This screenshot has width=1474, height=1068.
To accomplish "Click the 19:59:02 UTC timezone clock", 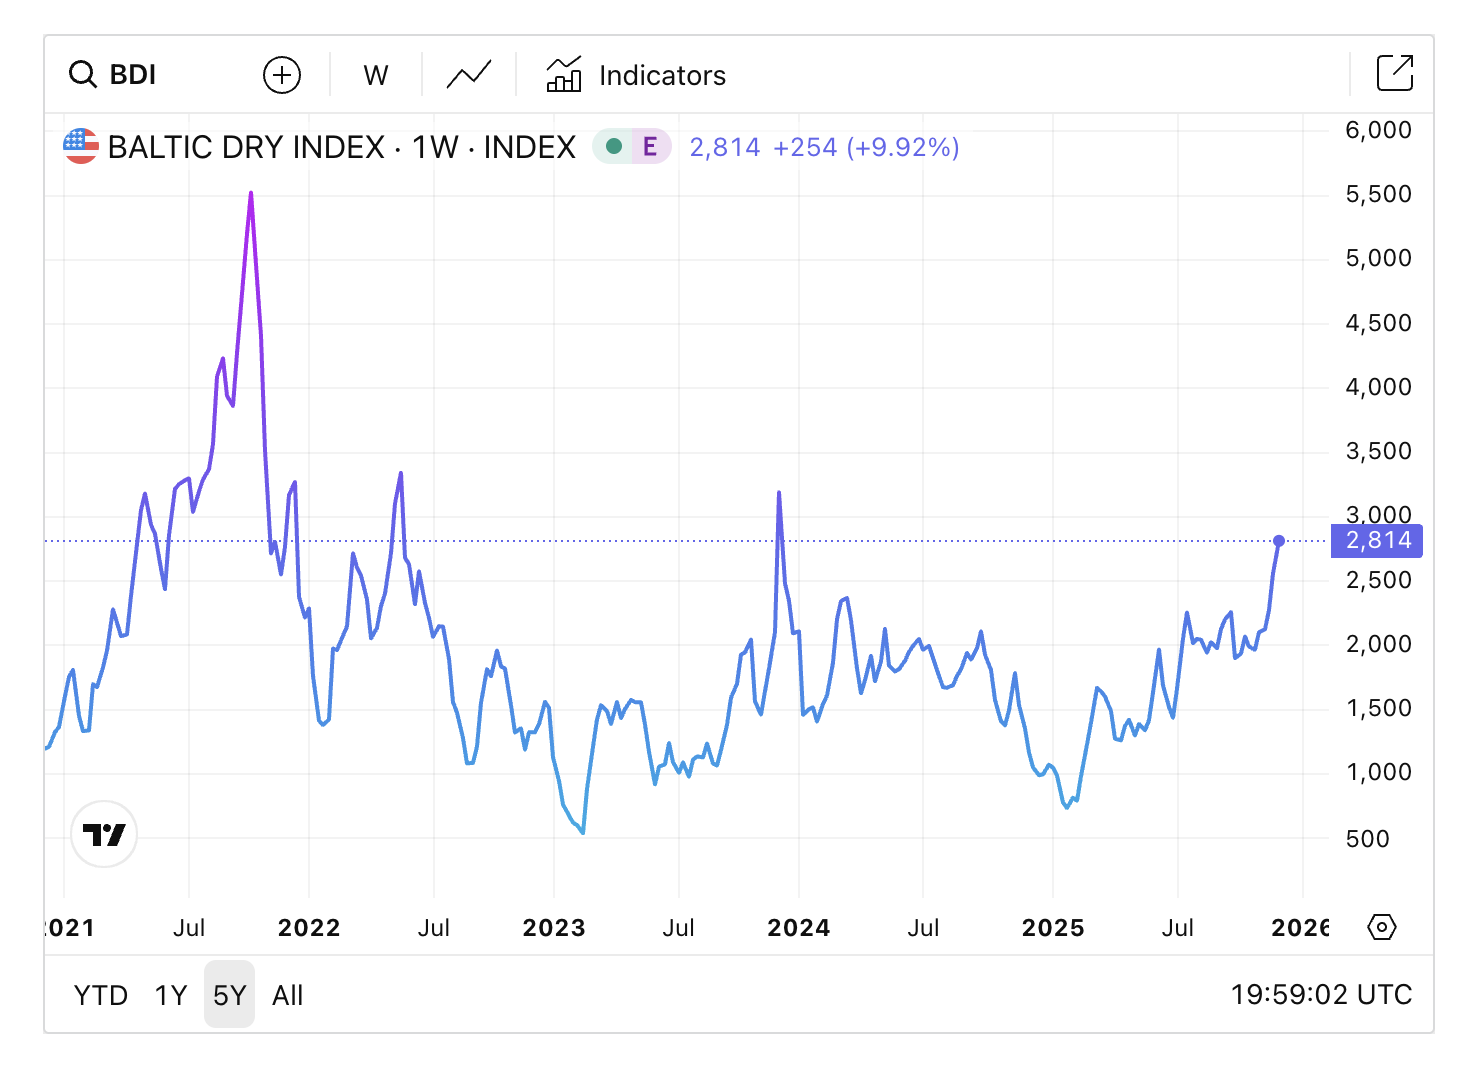I will [1321, 995].
